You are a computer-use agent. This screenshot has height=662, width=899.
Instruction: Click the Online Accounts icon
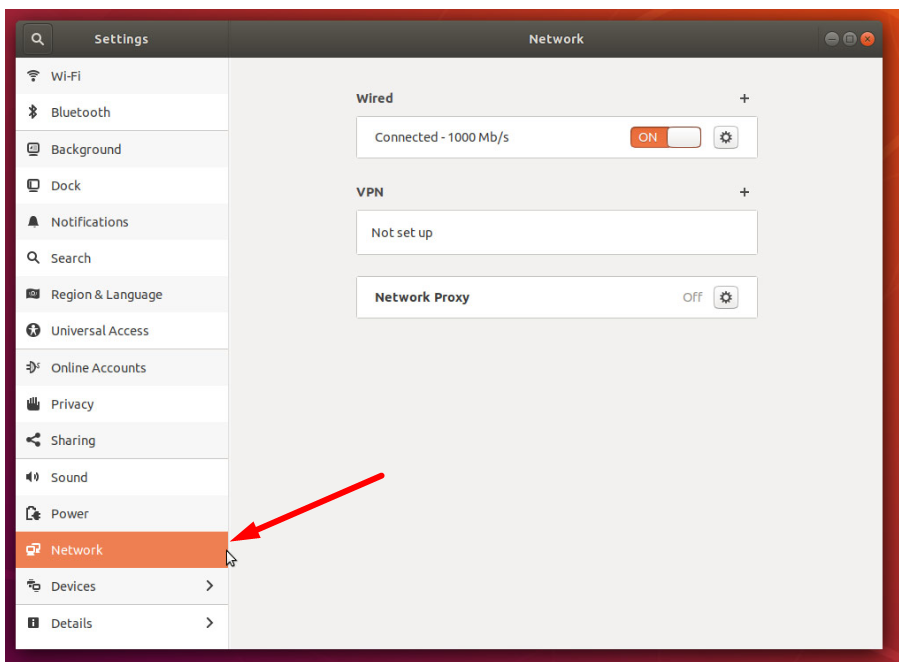pyautogui.click(x=33, y=367)
